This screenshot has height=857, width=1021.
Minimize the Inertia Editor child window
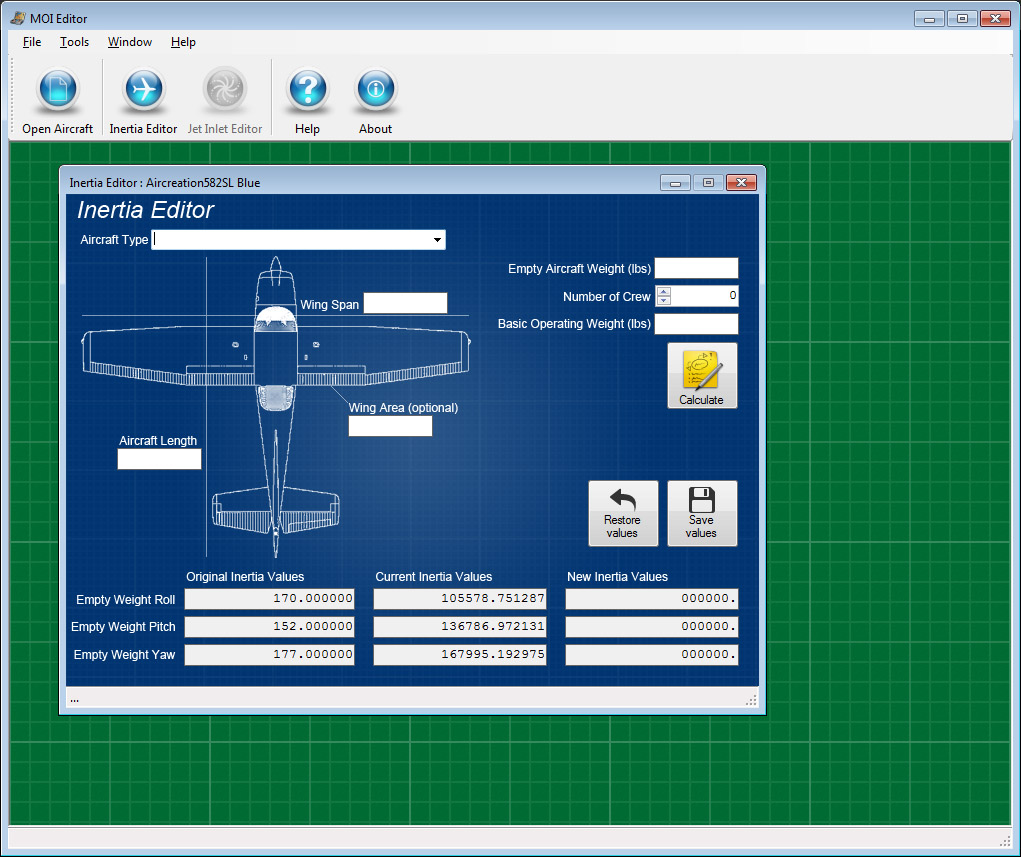coord(675,183)
